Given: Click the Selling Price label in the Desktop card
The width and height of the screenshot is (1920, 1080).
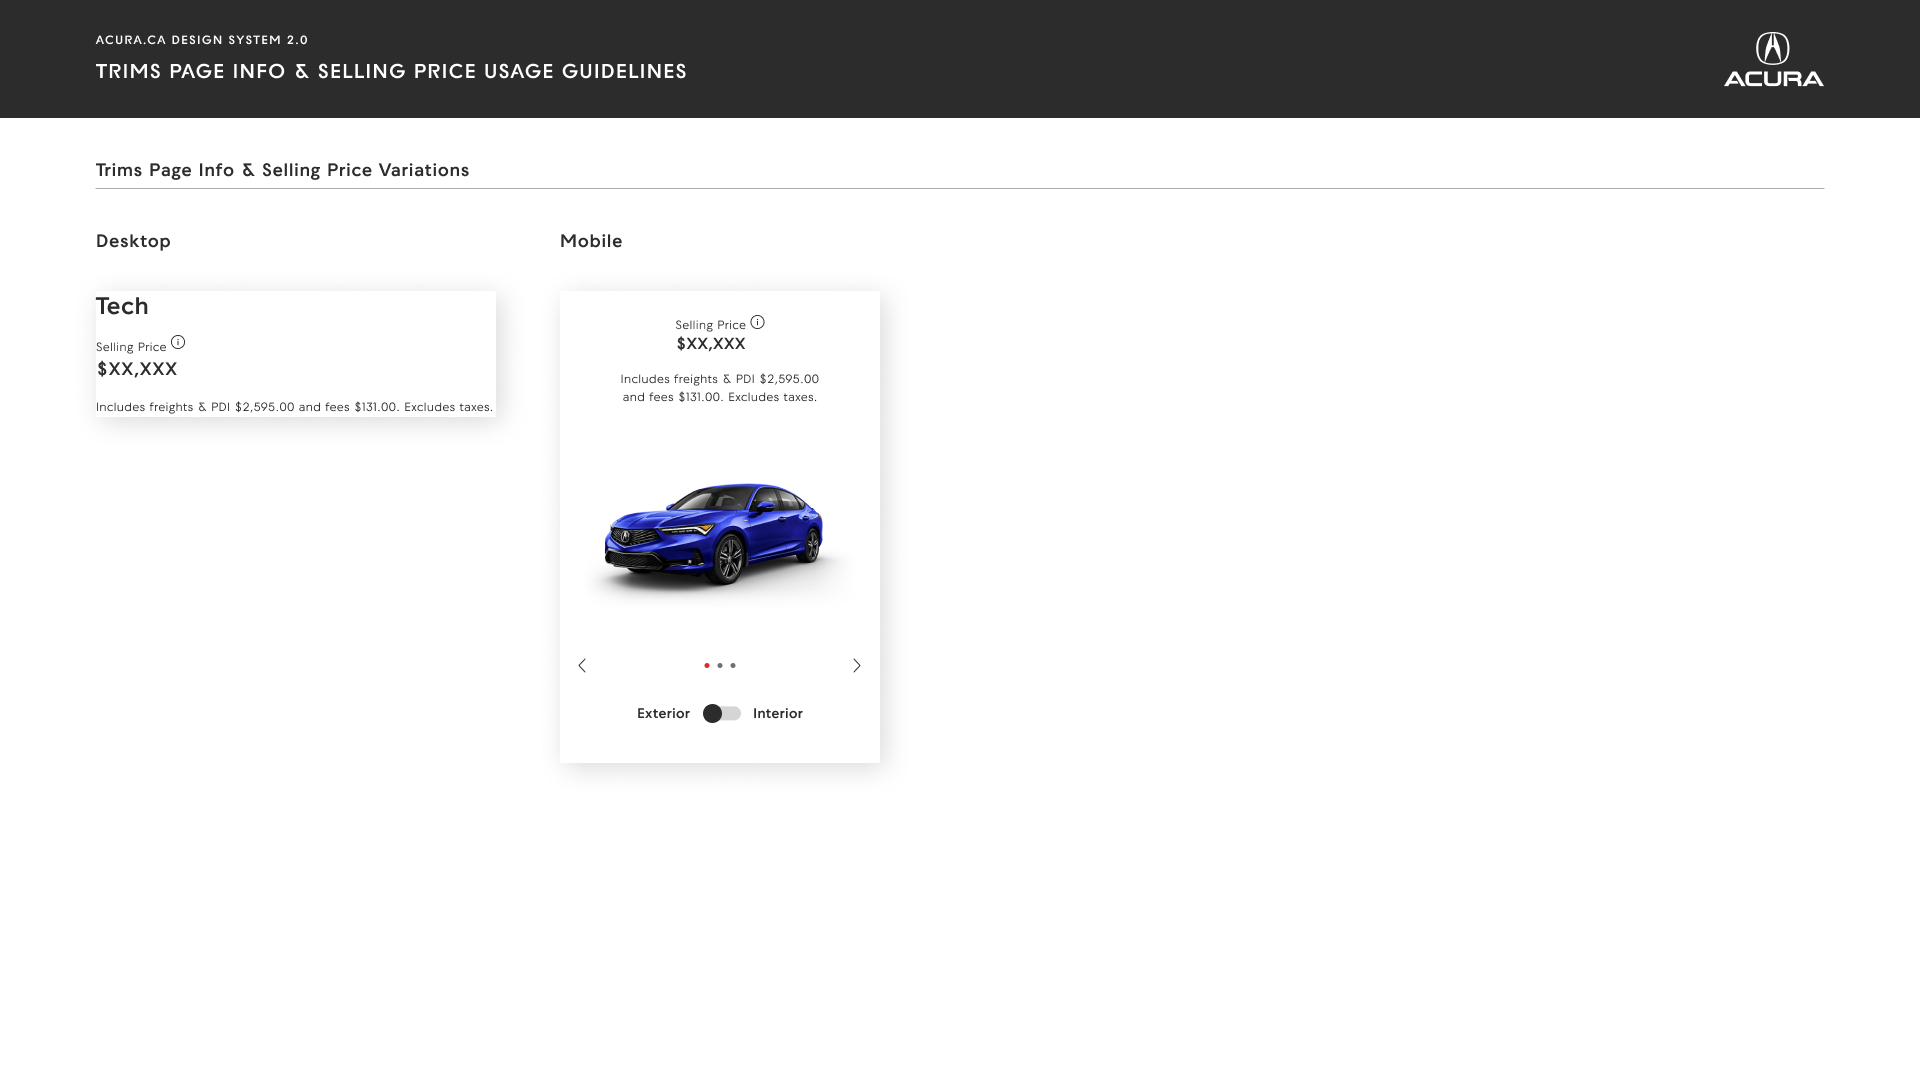Looking at the screenshot, I should coord(131,347).
